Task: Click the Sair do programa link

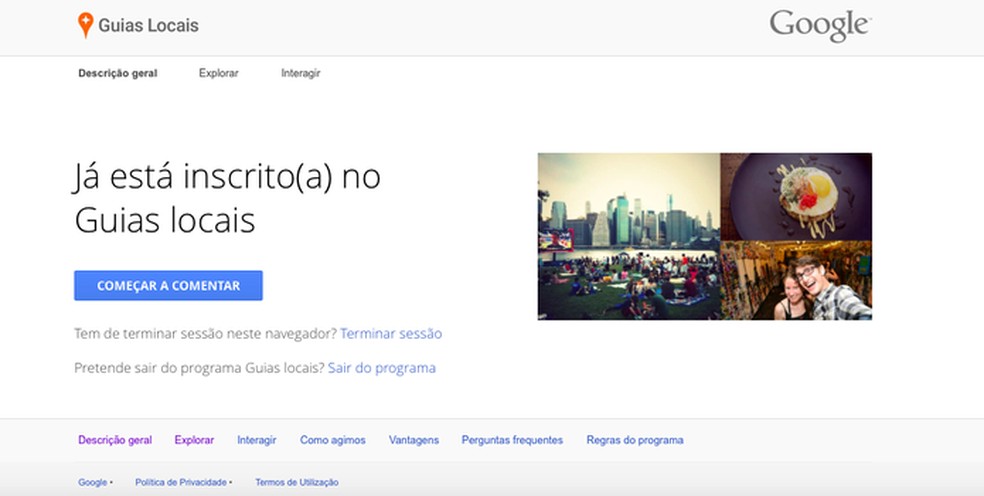Action: (x=382, y=367)
